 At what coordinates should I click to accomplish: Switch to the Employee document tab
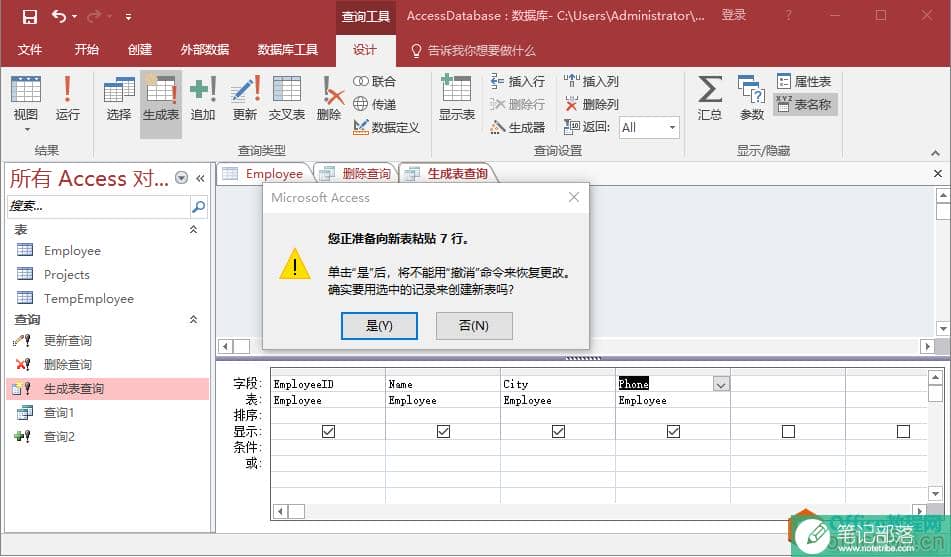point(264,174)
